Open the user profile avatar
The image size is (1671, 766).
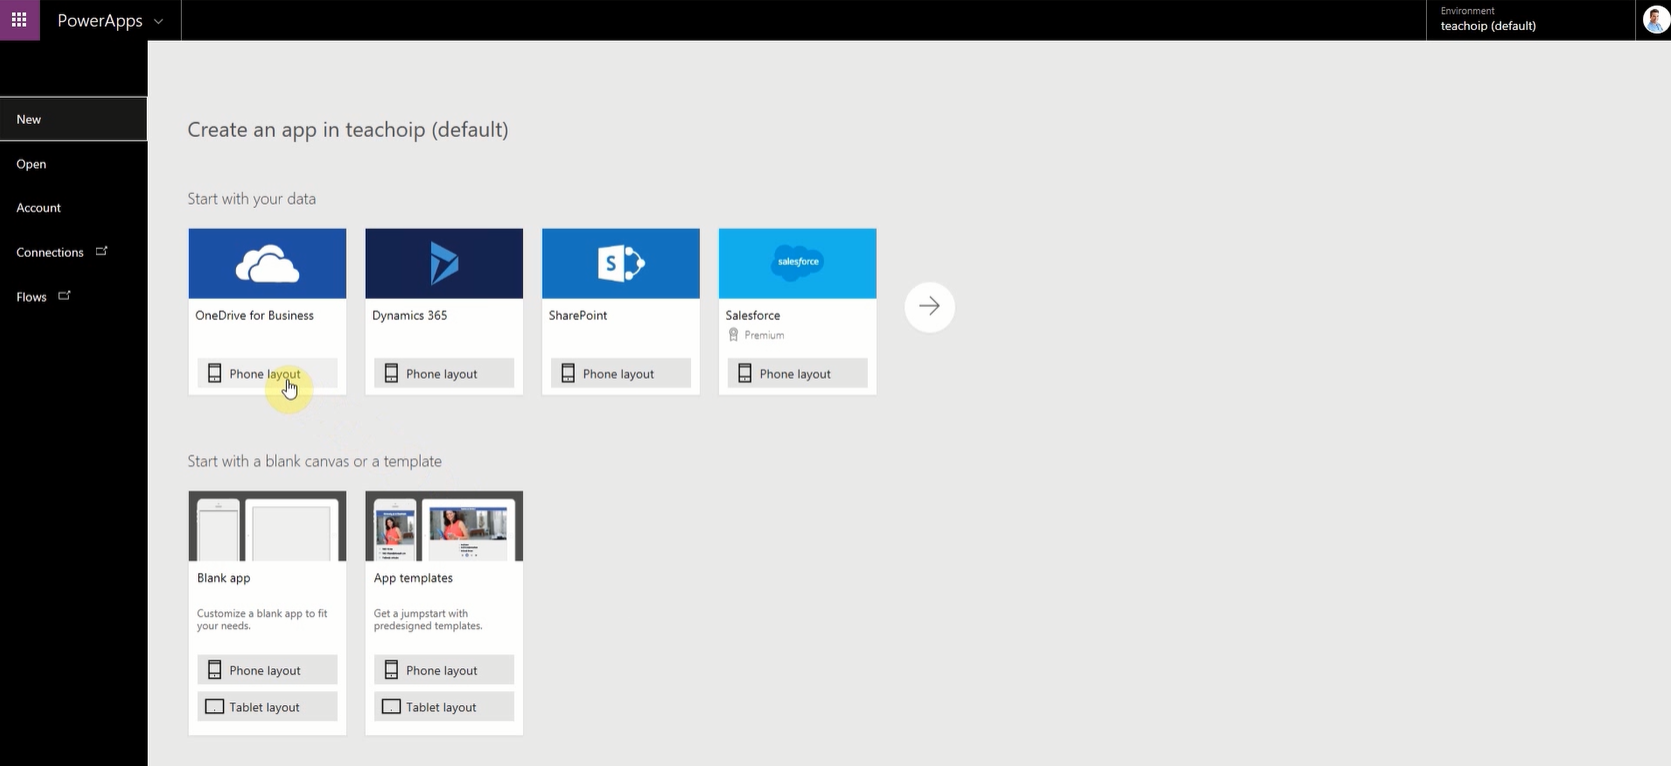click(x=1655, y=20)
